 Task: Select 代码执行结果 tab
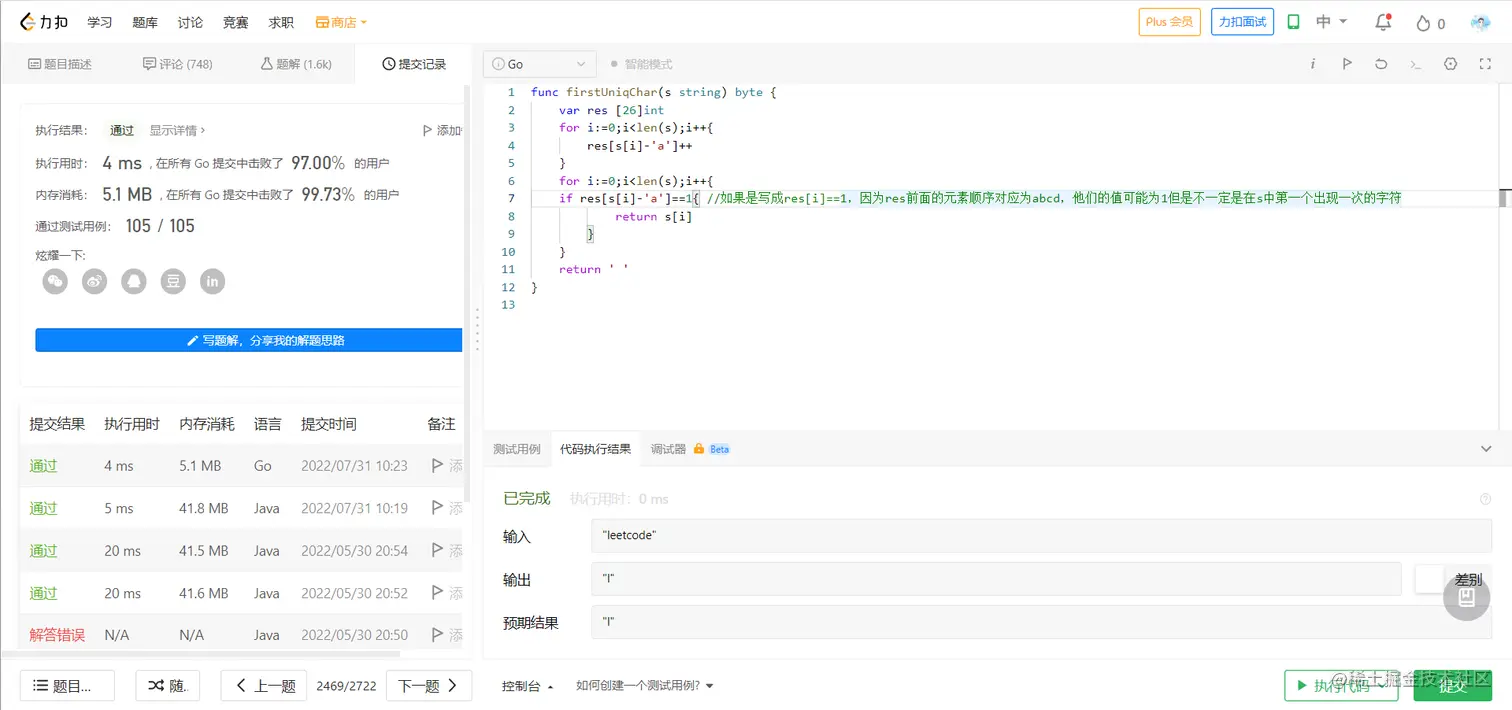coord(596,449)
